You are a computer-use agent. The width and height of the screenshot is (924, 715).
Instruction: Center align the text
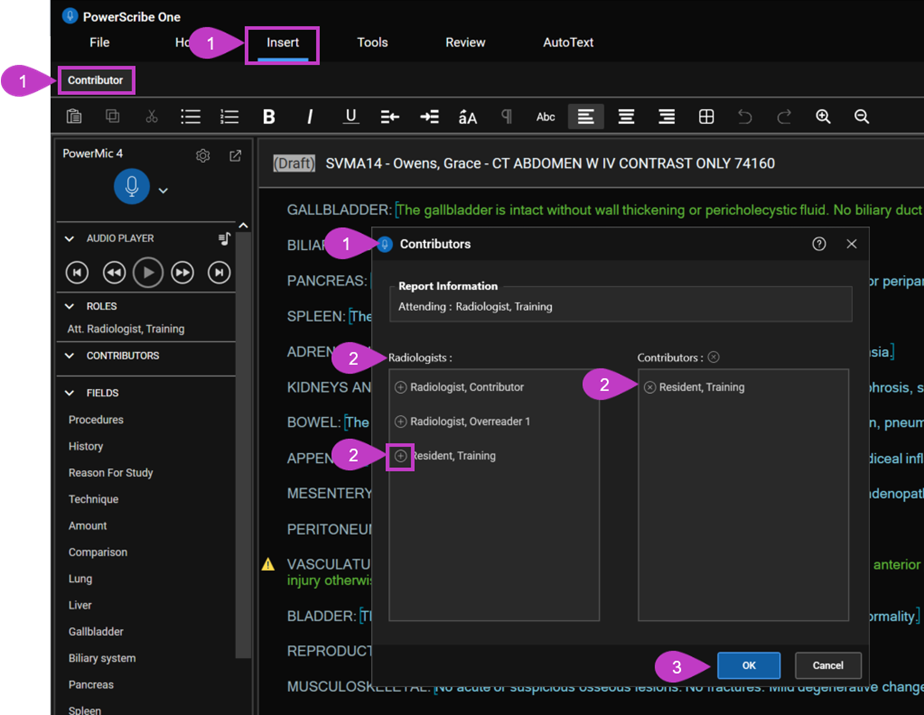(626, 117)
